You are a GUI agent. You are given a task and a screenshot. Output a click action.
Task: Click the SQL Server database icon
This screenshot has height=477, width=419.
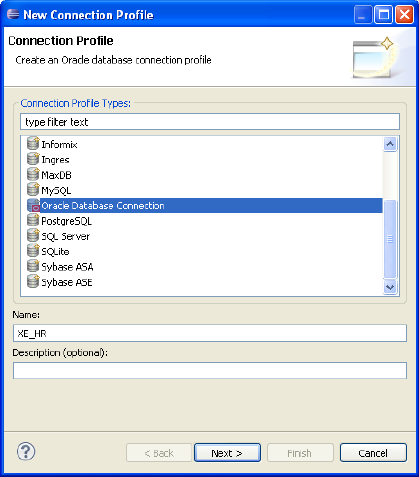33,236
